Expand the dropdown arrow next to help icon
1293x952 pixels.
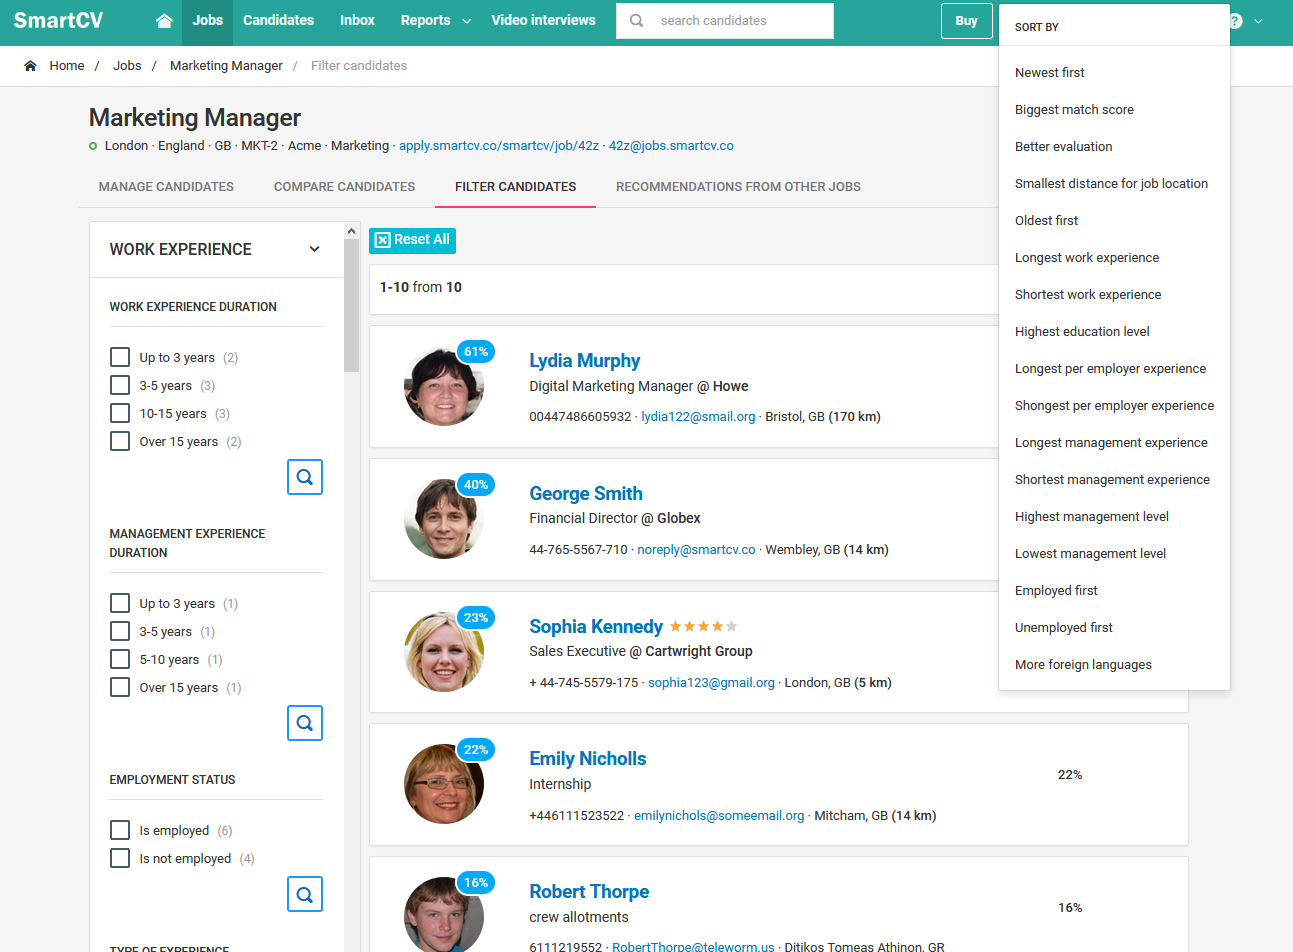[1258, 21]
